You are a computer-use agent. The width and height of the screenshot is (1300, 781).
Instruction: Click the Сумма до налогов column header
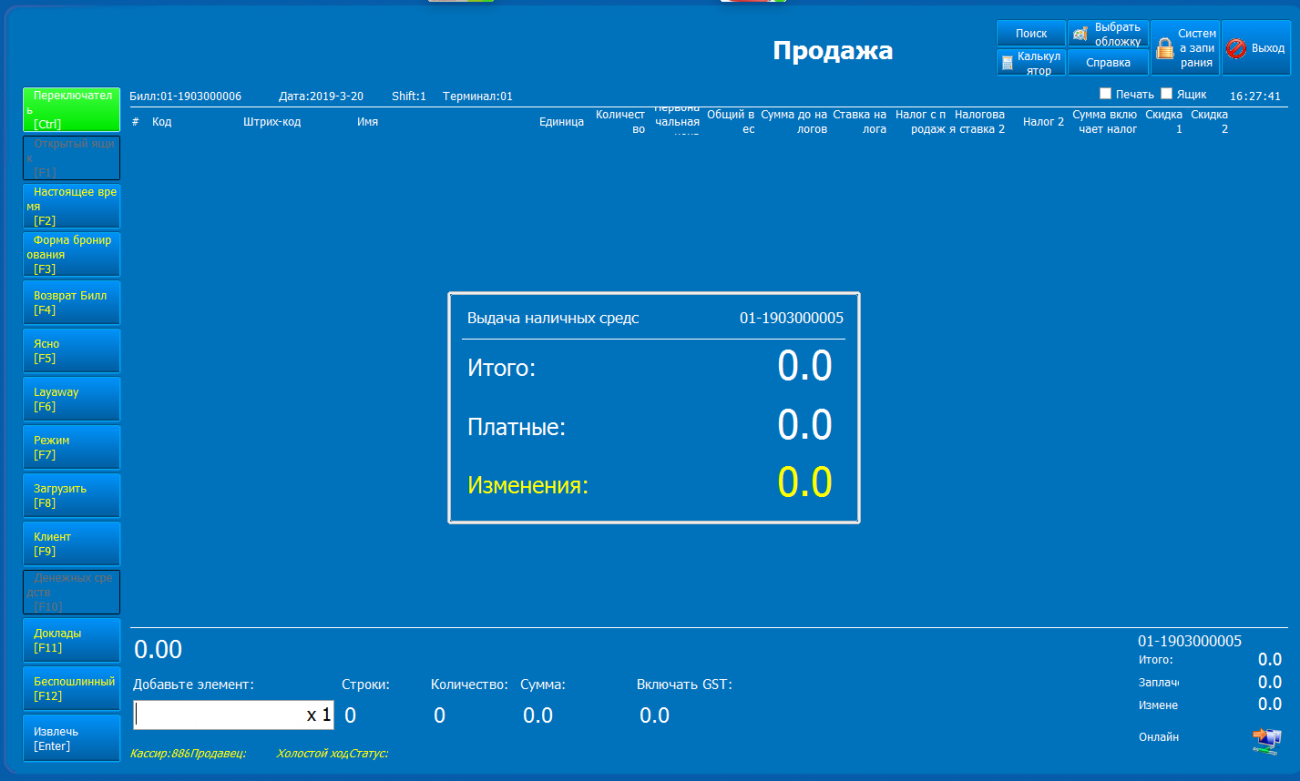pyautogui.click(x=794, y=122)
